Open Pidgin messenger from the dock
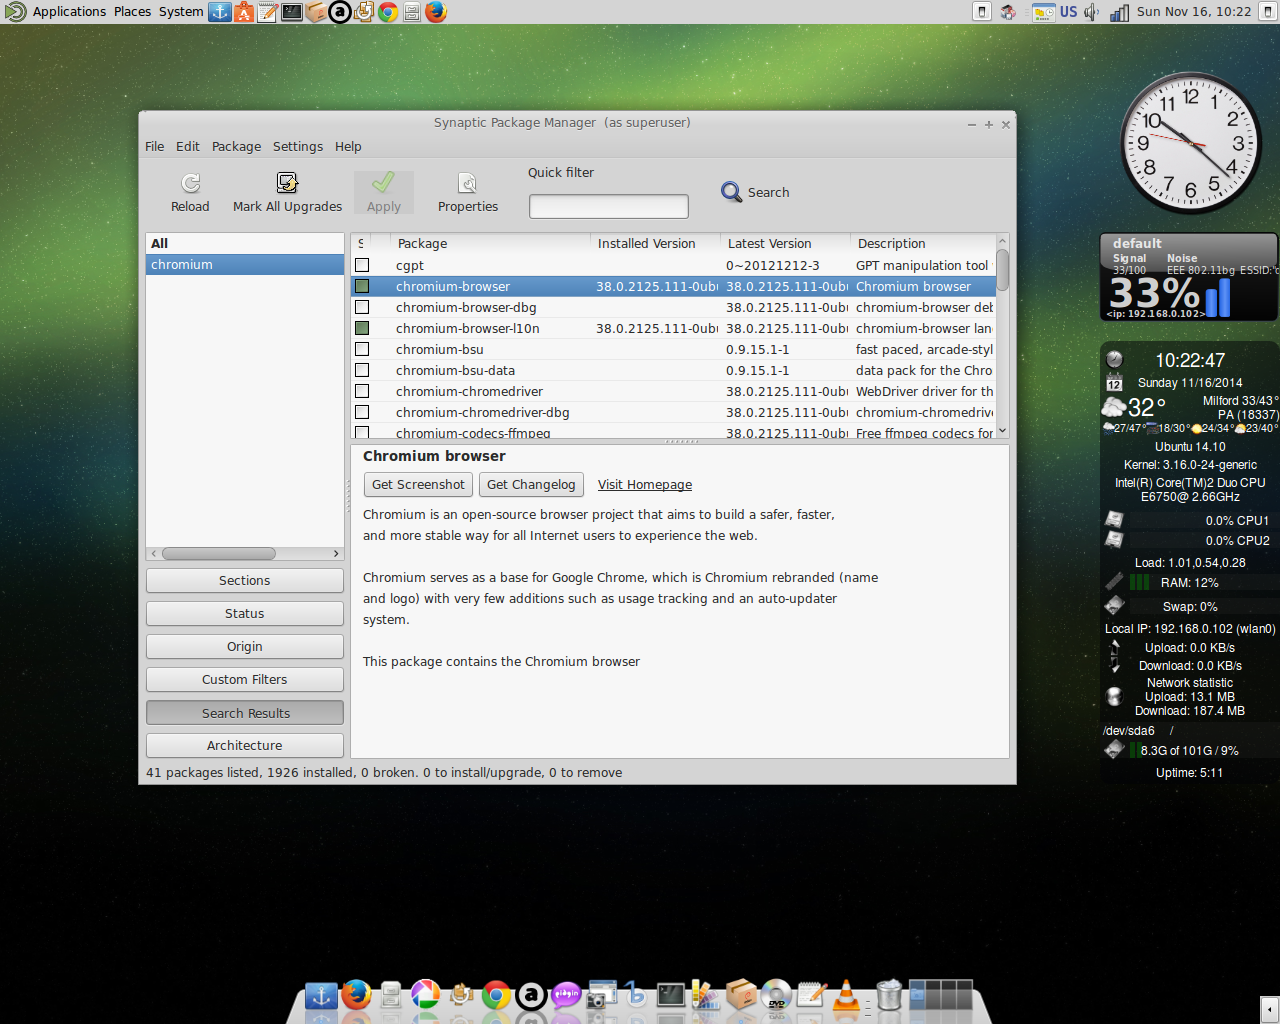 [x=566, y=995]
